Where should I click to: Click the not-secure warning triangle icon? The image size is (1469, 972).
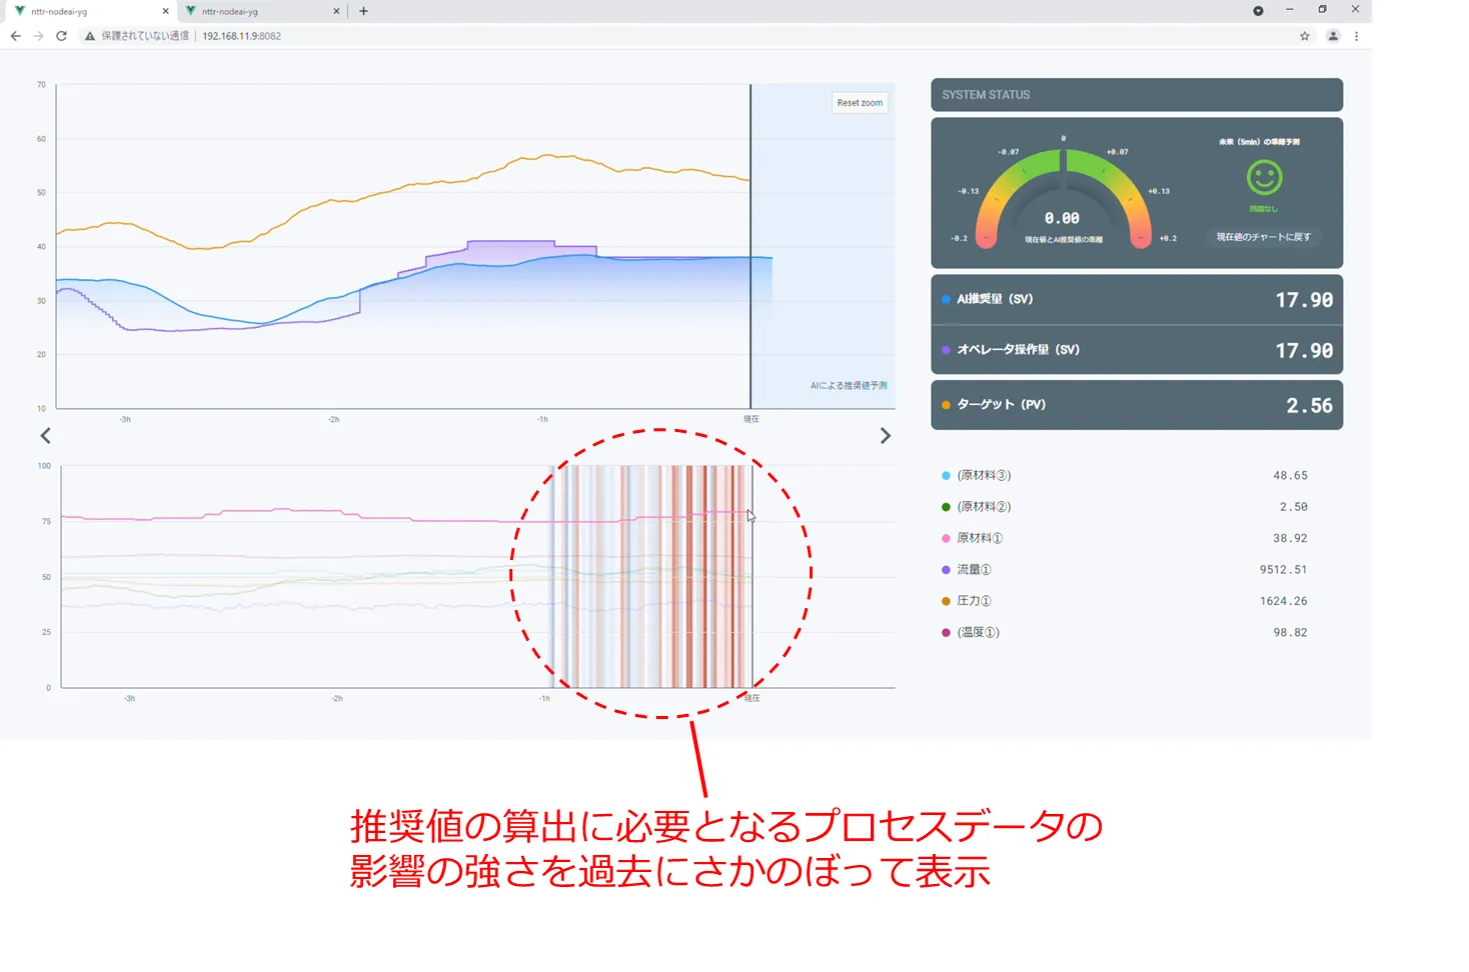[x=90, y=36]
